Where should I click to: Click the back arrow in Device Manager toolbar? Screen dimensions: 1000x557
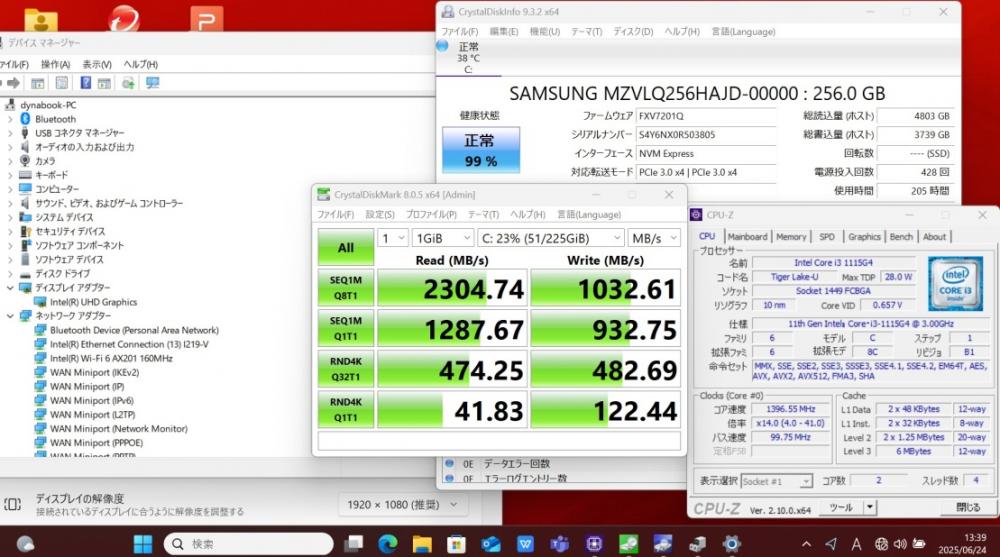[x=3, y=83]
